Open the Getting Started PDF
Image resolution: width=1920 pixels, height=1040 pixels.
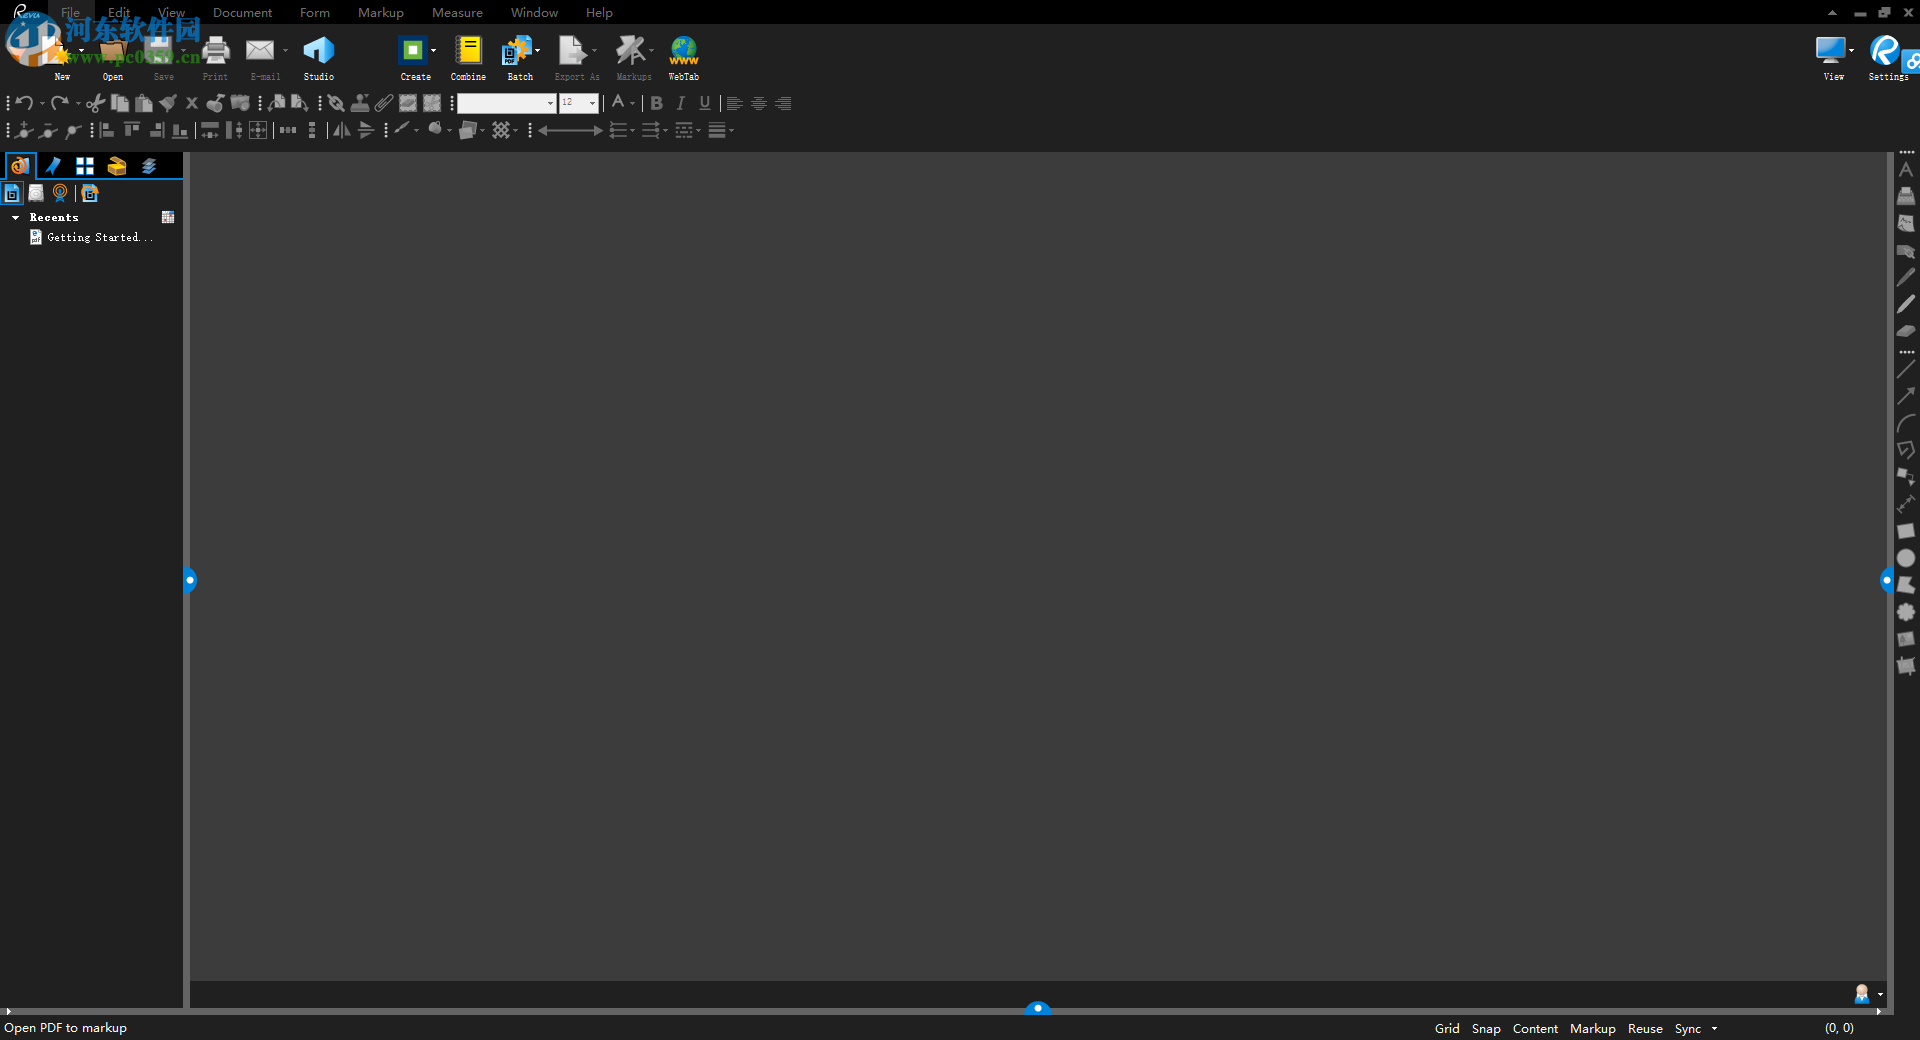(97, 237)
